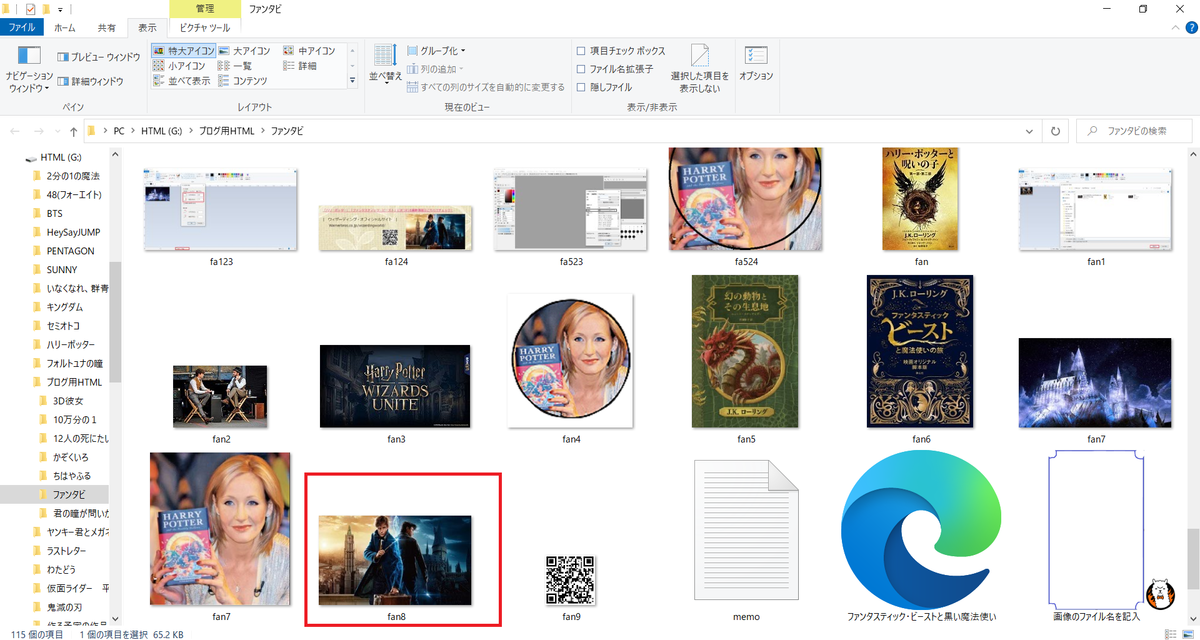Select List (一覧) layout
This screenshot has width=1200, height=640.
click(235, 65)
